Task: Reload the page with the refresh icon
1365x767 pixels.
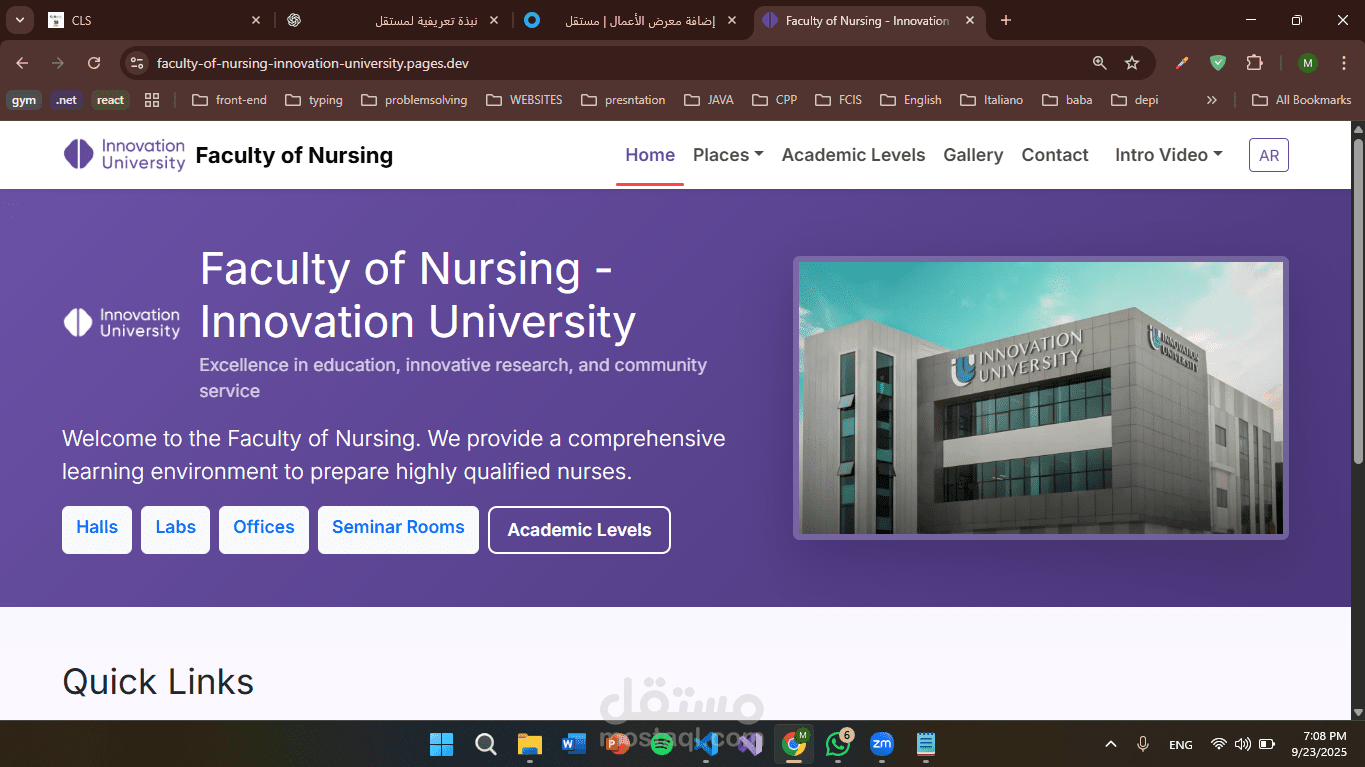Action: (x=94, y=63)
